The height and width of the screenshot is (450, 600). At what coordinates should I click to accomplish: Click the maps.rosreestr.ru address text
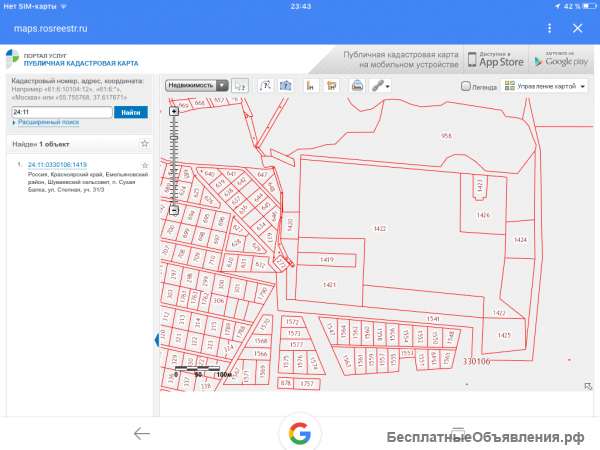51,29
